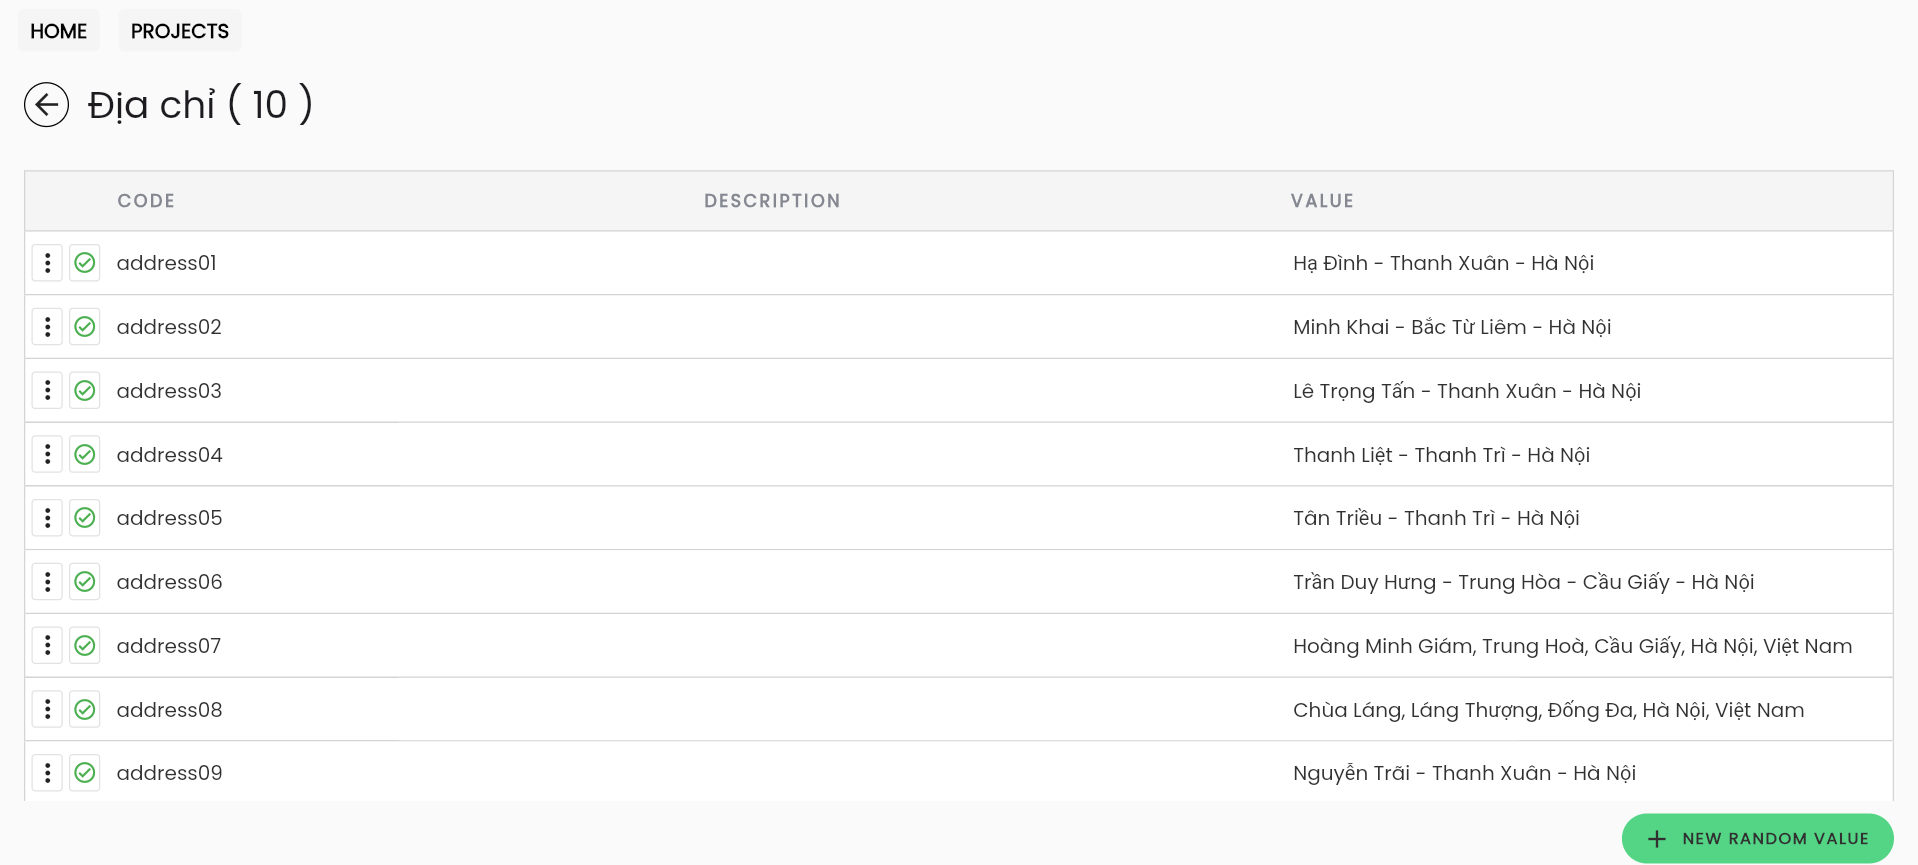Open the three-dot menu for address09
Screen dimensions: 1918x865
[47, 773]
